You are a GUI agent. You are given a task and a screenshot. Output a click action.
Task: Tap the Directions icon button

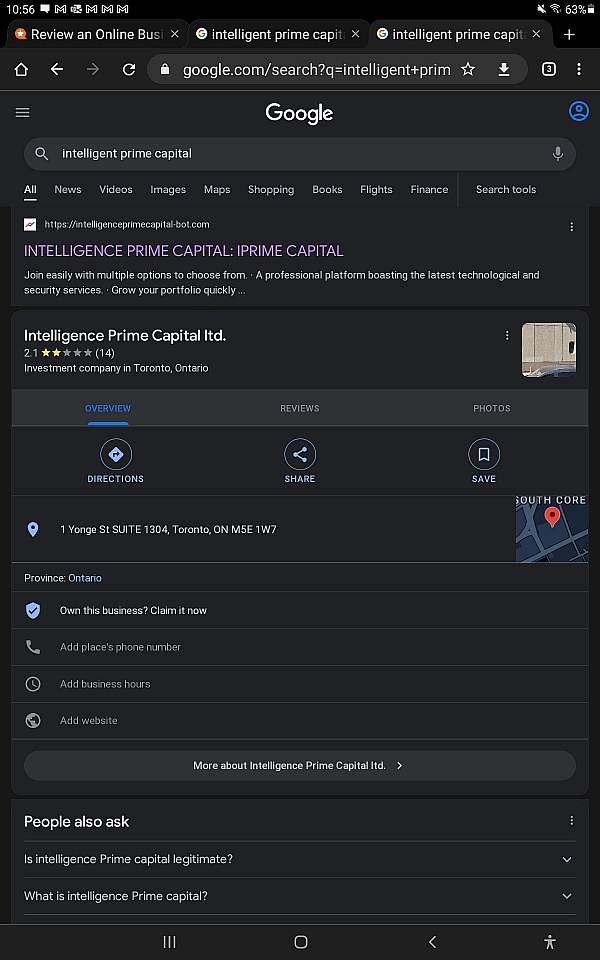coord(116,454)
